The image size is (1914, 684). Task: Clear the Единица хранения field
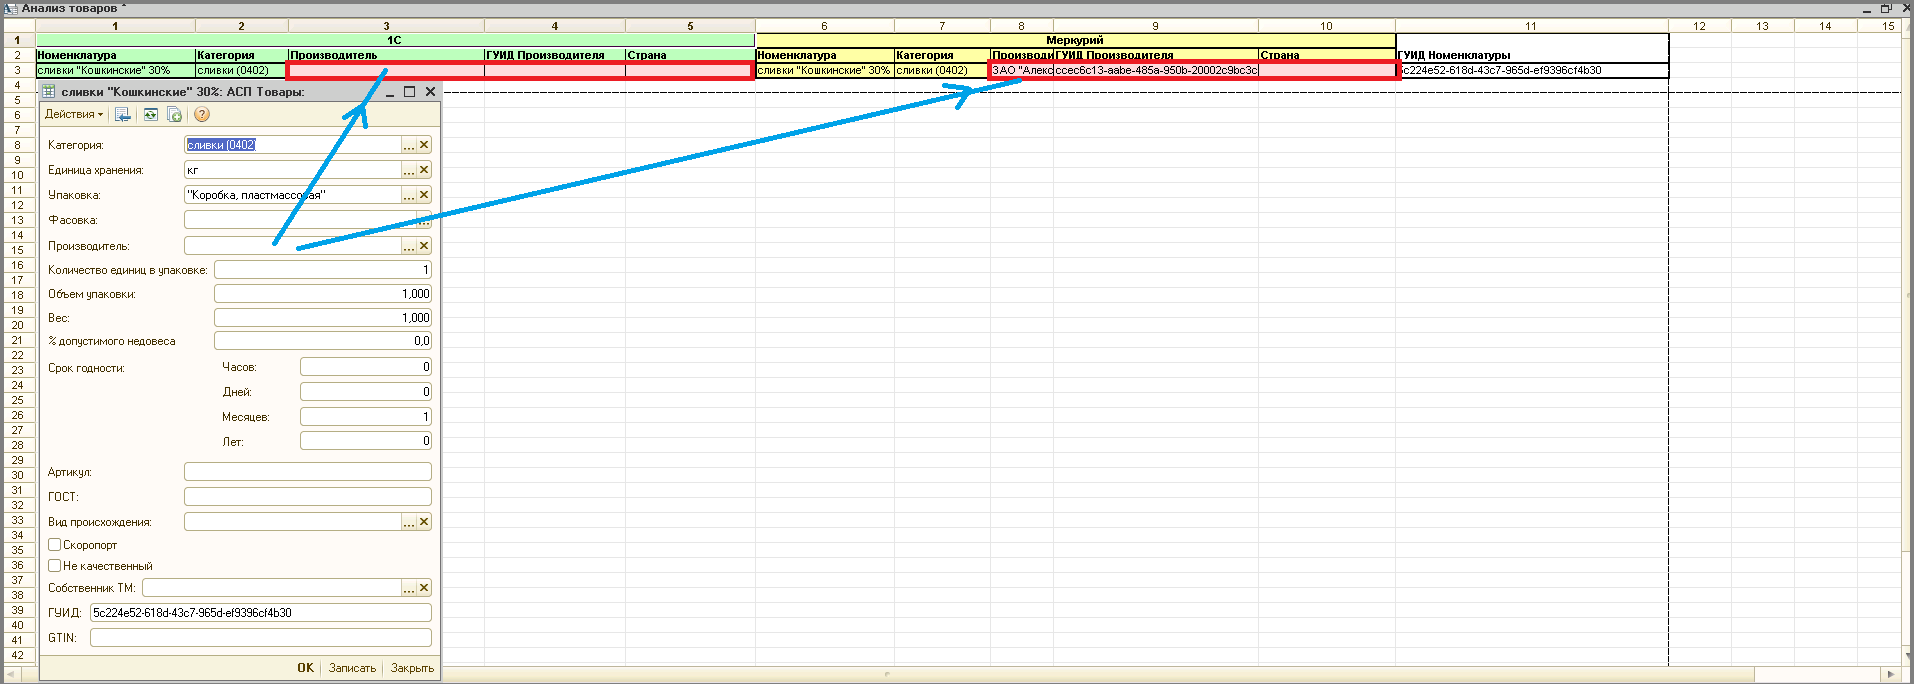tap(424, 170)
